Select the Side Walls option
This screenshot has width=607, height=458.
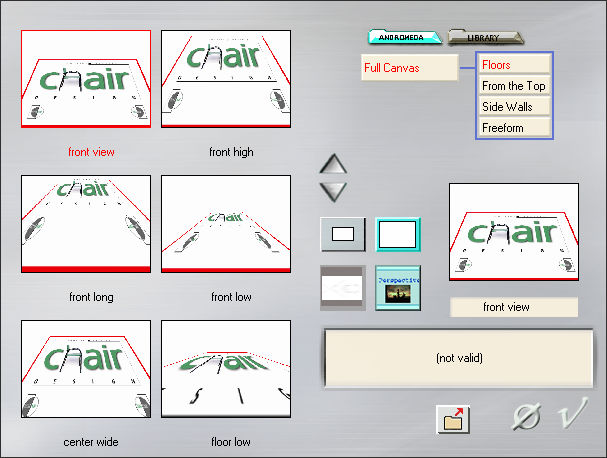(514, 107)
